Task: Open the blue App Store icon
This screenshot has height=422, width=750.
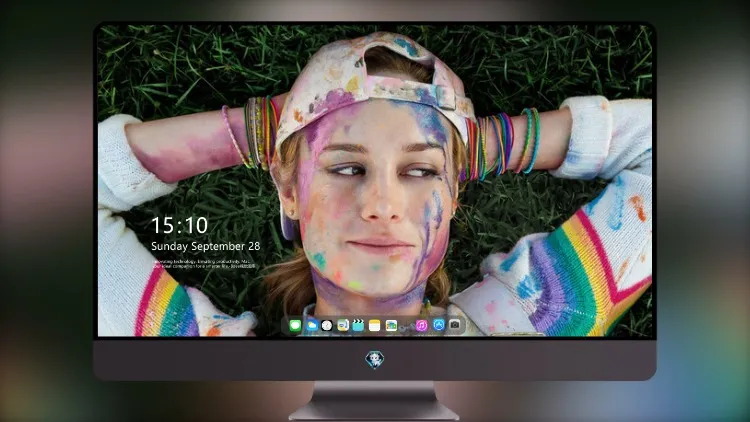Action: coord(439,325)
